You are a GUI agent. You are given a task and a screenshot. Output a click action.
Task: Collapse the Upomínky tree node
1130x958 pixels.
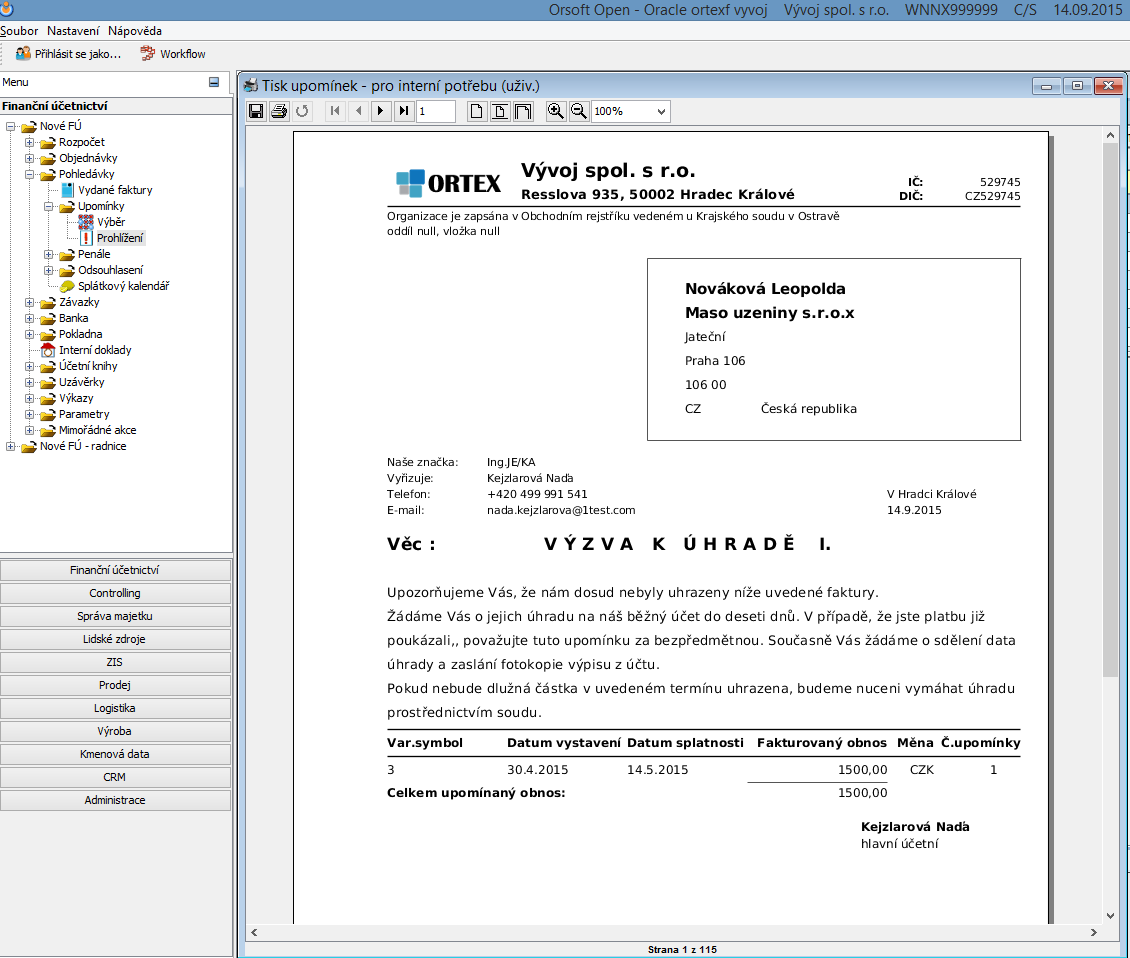point(49,206)
